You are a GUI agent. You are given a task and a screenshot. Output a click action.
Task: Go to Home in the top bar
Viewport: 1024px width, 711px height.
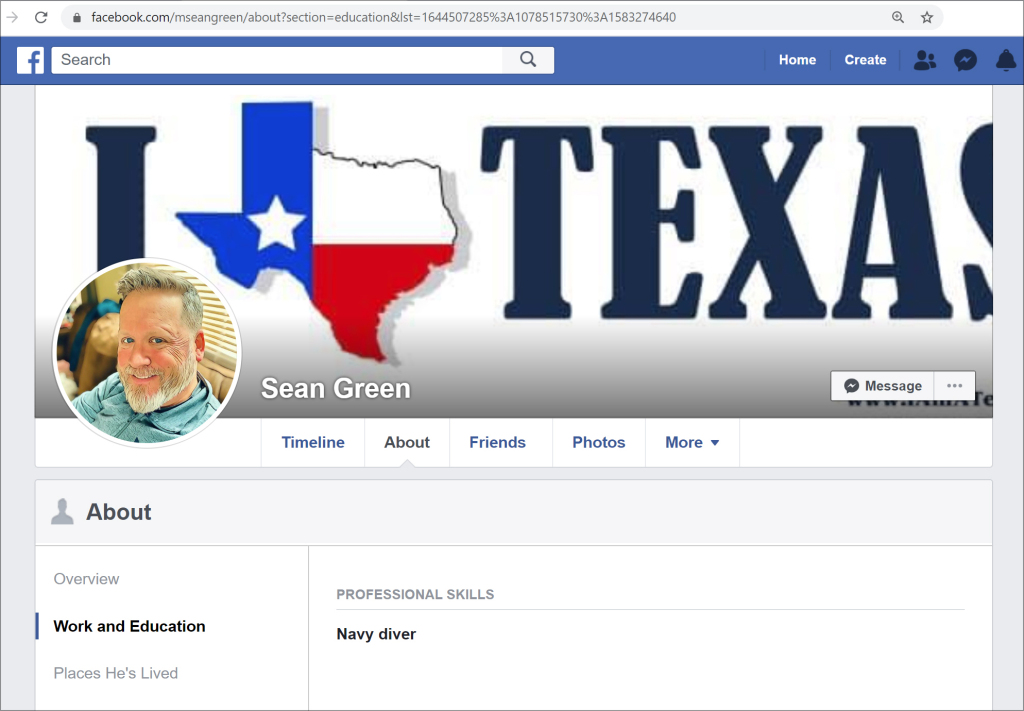[x=797, y=60]
